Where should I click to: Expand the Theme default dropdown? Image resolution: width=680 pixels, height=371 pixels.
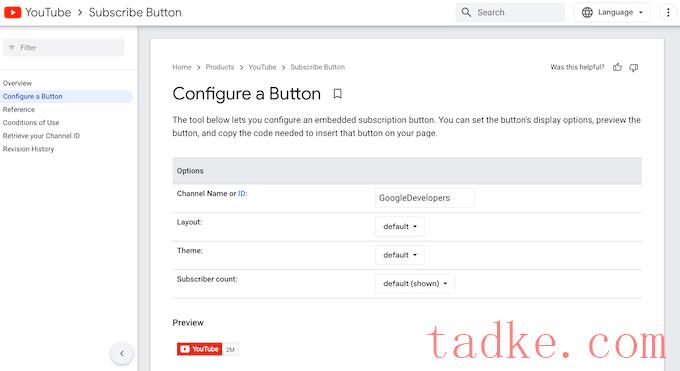coord(400,255)
